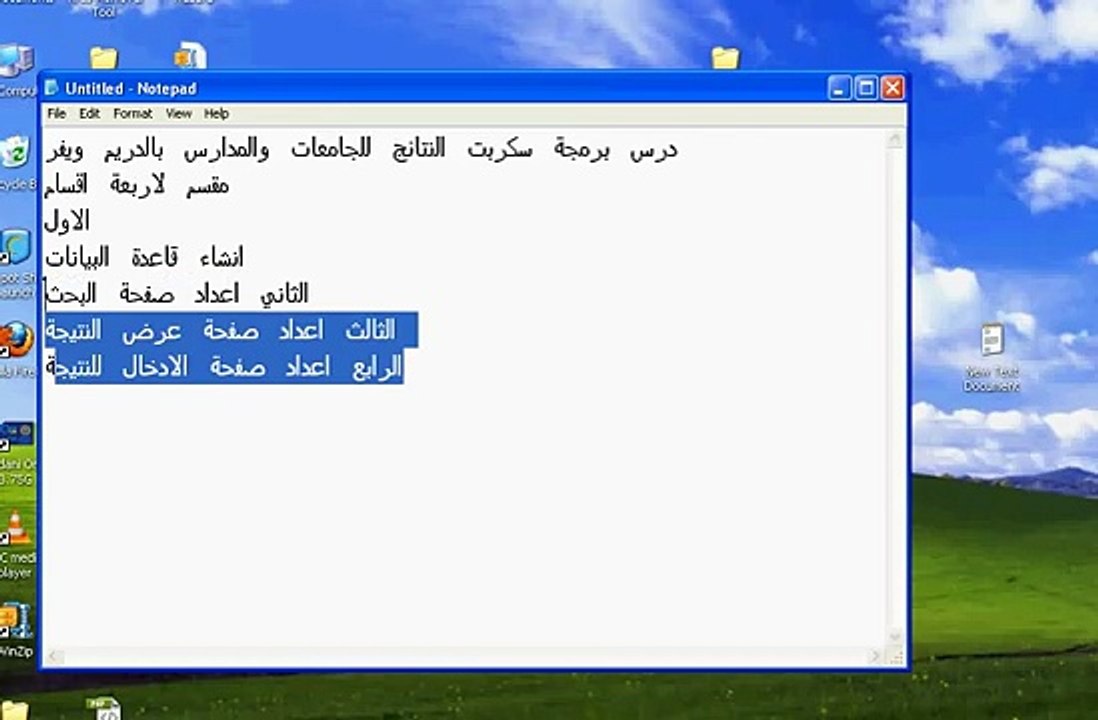Click the highlighted word الادخال

point(155,367)
